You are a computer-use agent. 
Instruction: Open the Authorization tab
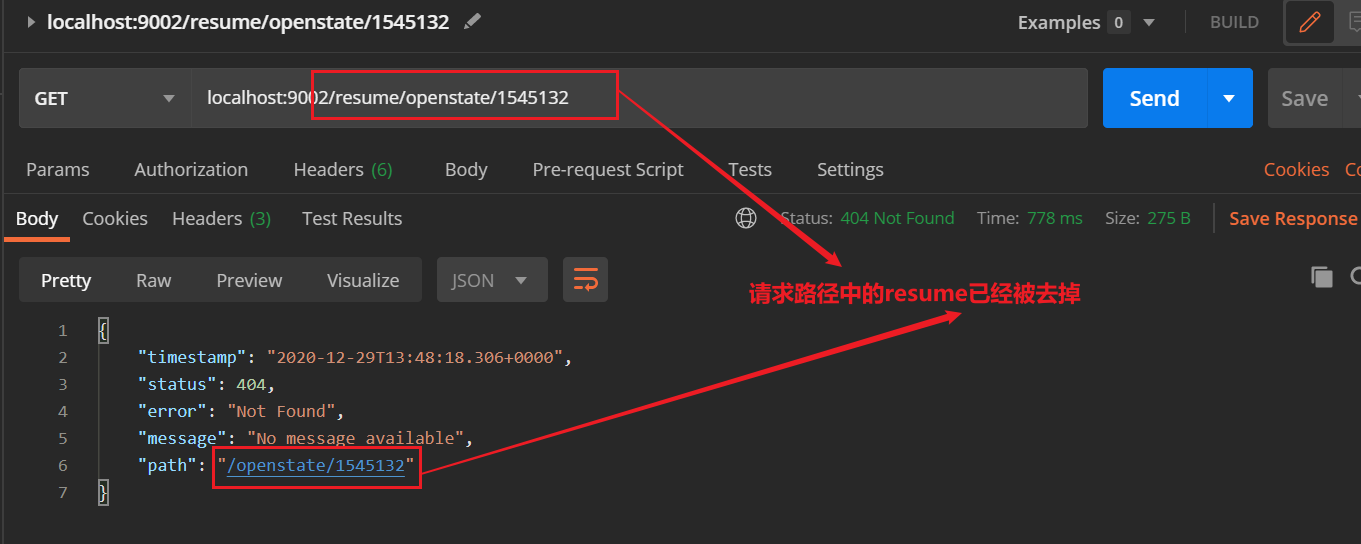(191, 169)
